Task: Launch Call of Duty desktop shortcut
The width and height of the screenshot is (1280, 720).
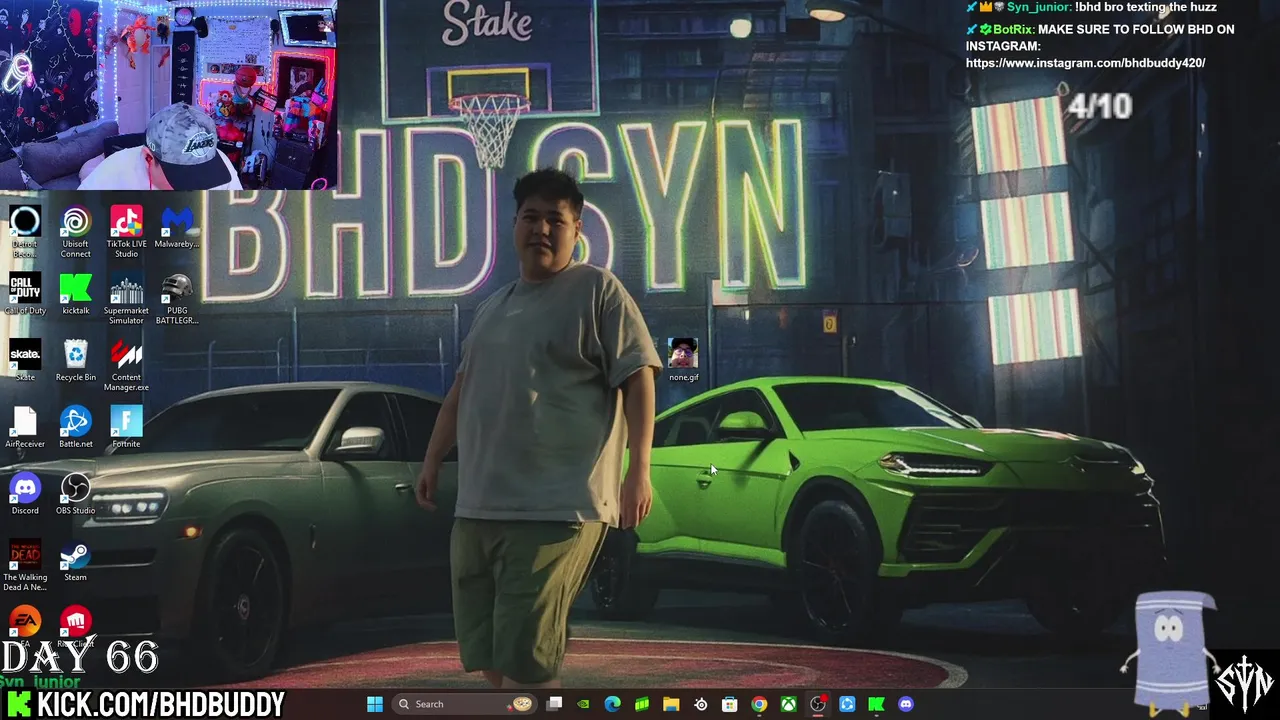Action: click(25, 294)
